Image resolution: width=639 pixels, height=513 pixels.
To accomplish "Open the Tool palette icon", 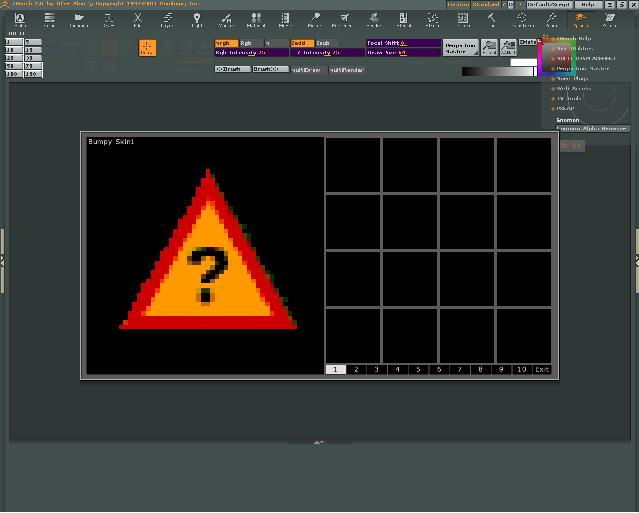I will [x=492, y=21].
